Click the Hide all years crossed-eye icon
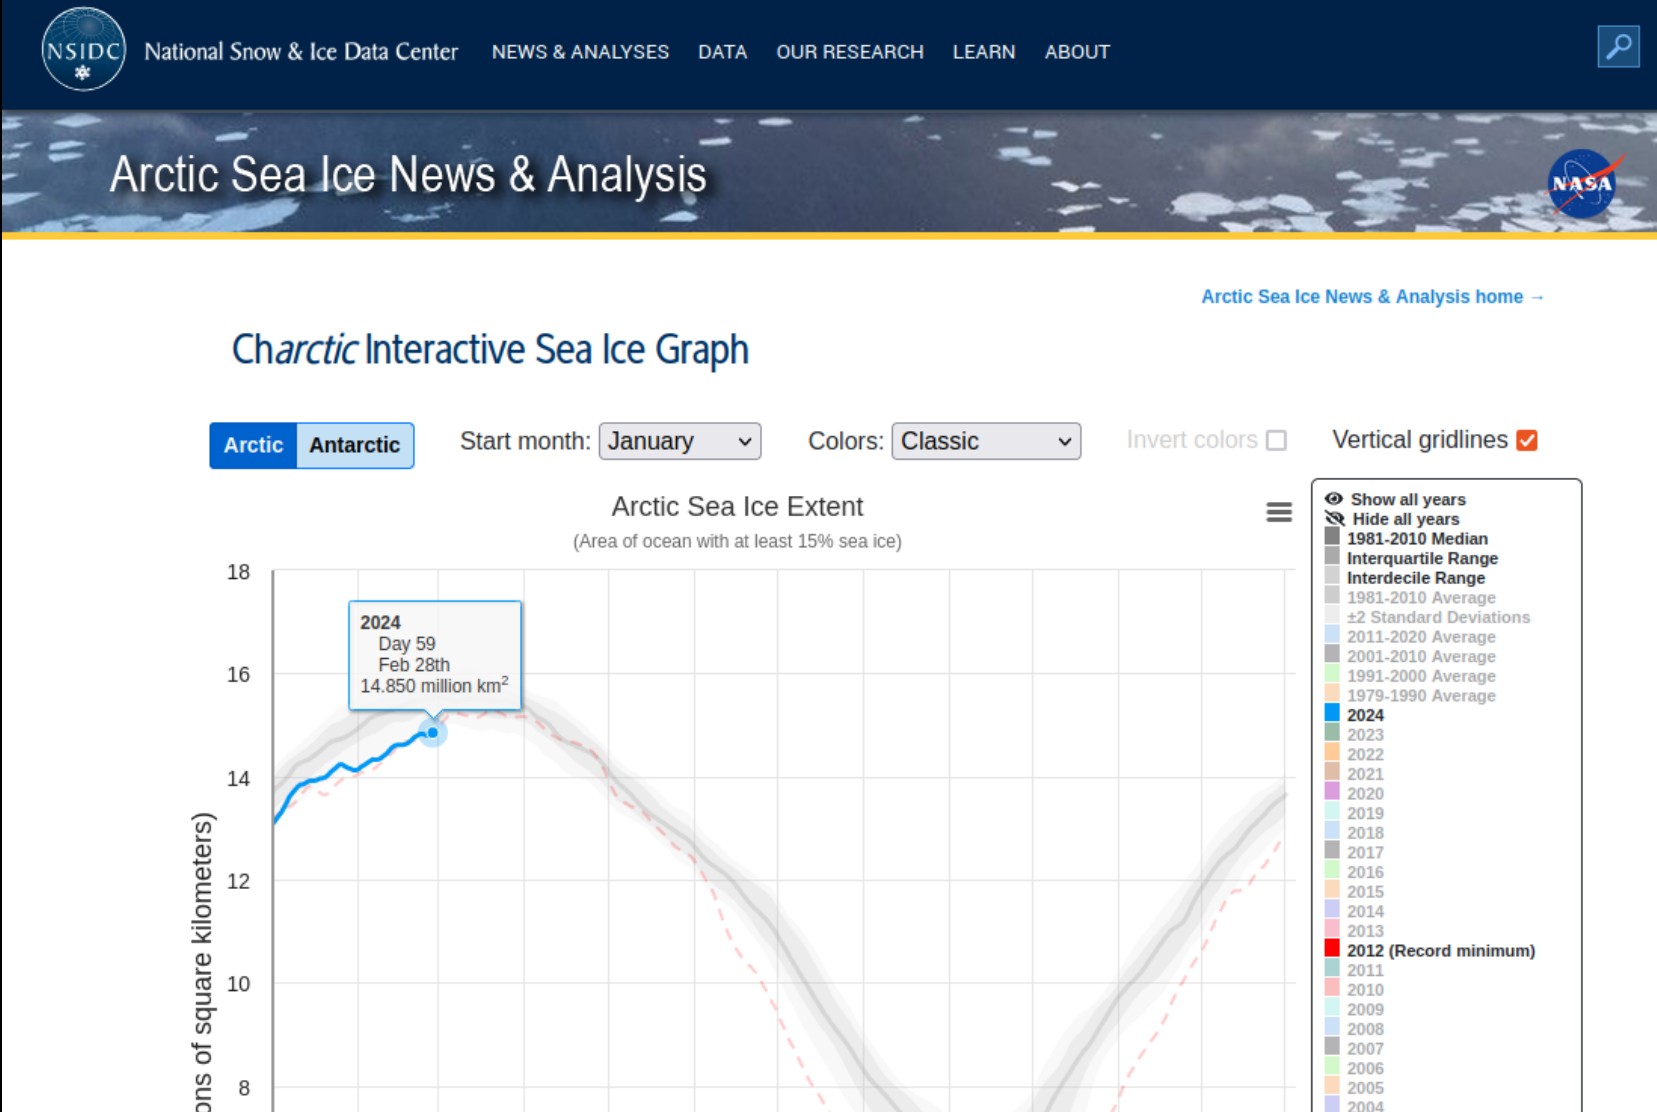Screen dimensions: 1657x1112 1335,519
